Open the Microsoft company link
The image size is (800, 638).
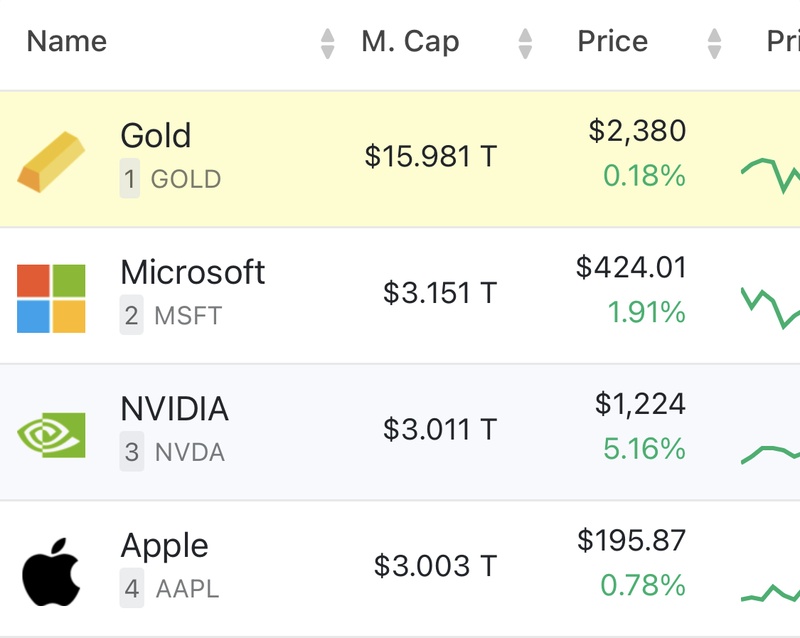(192, 272)
